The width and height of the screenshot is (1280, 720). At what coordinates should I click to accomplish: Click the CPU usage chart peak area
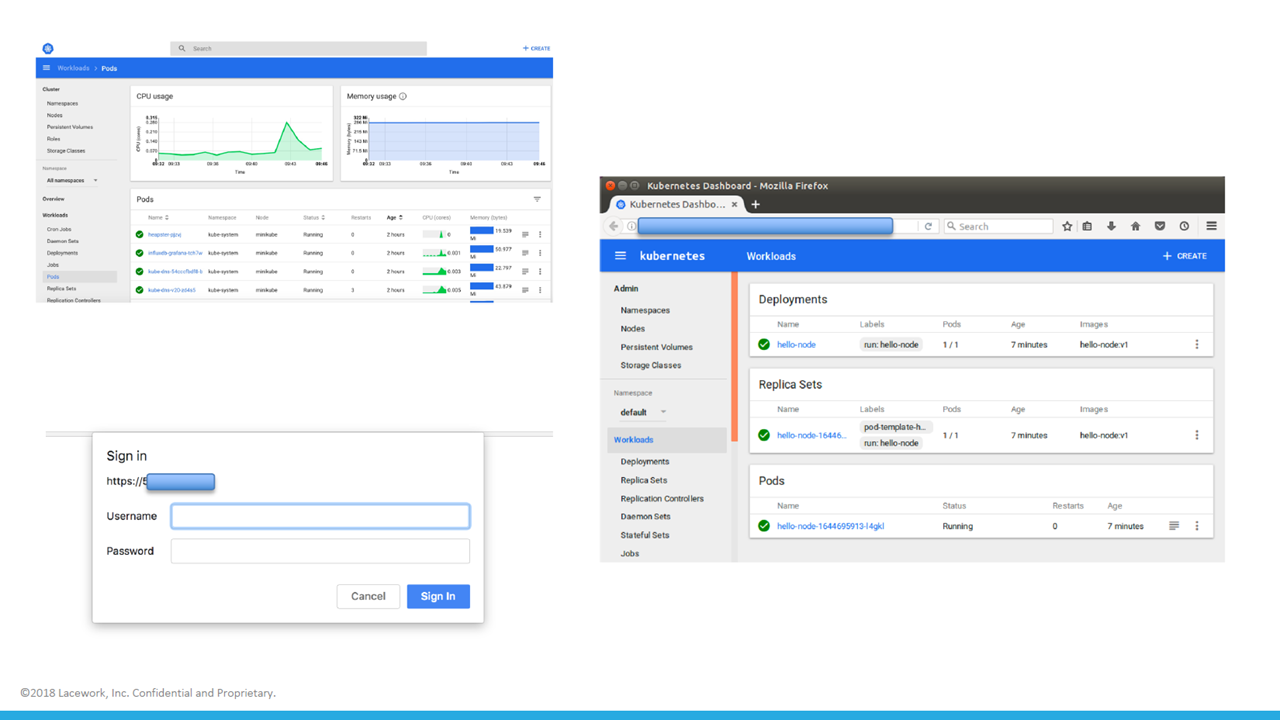(288, 125)
